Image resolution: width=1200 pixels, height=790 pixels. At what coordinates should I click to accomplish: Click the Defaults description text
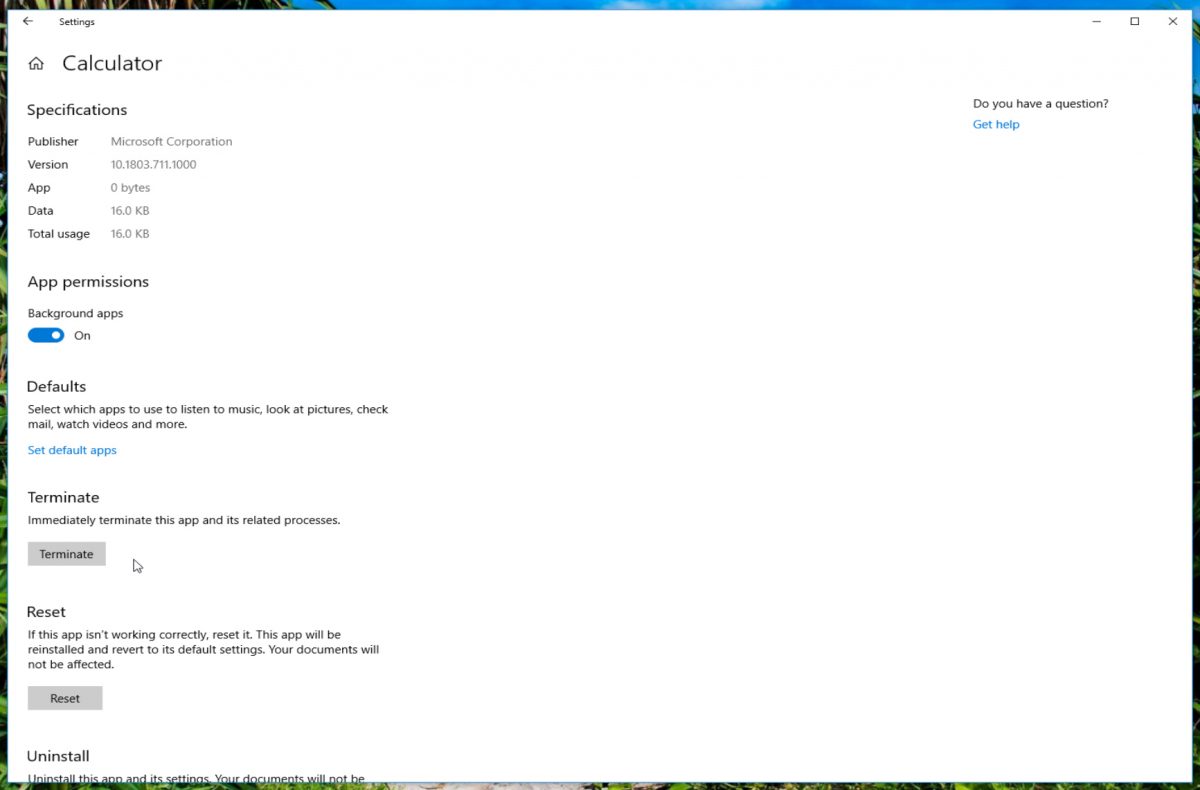point(207,416)
